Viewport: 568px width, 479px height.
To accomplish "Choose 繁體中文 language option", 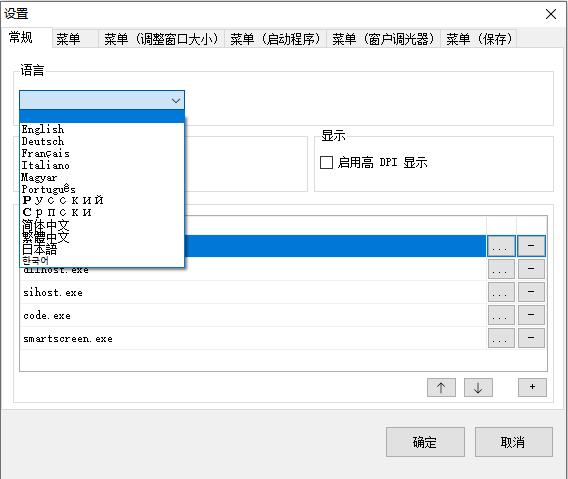I will coord(102,237).
